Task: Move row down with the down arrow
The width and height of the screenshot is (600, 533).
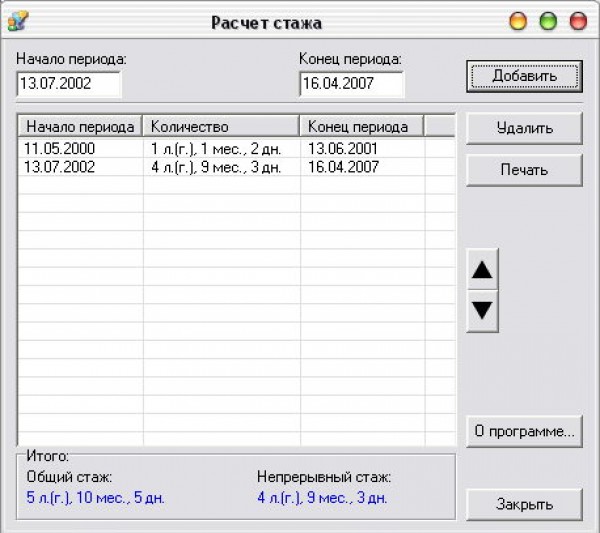Action: (x=482, y=311)
